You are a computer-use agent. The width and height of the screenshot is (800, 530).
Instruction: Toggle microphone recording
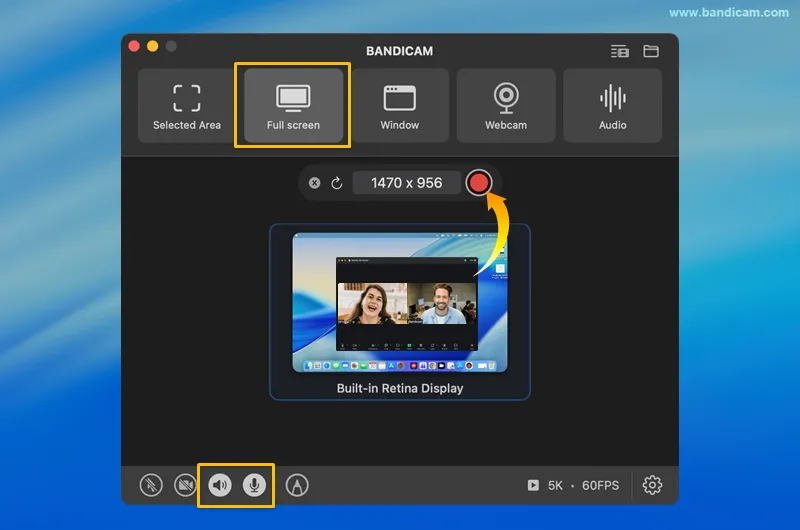(254, 485)
